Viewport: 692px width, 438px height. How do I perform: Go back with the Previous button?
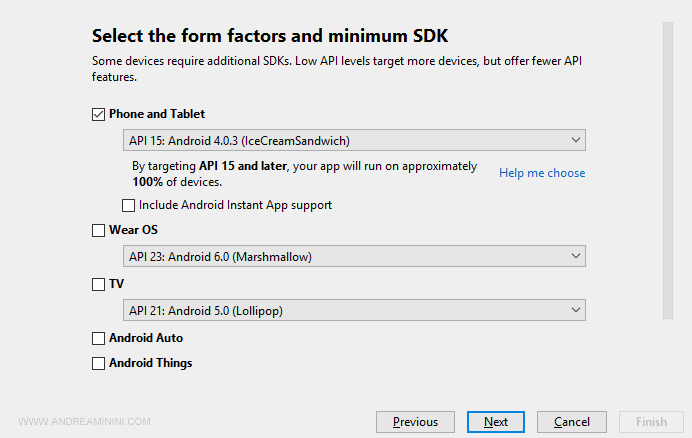pos(415,422)
